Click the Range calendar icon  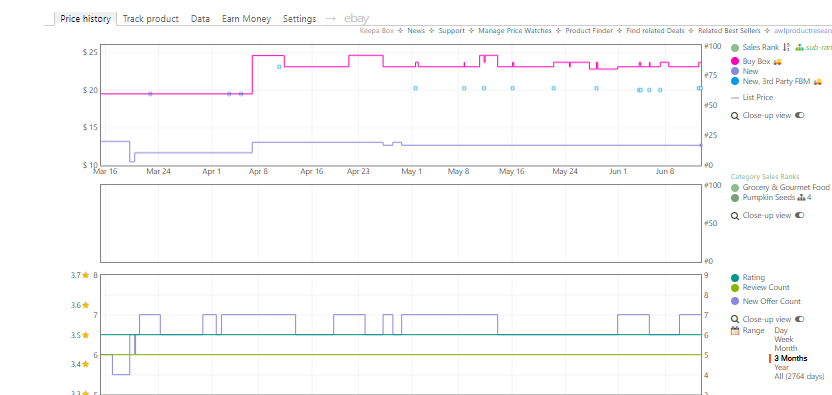[735, 331]
